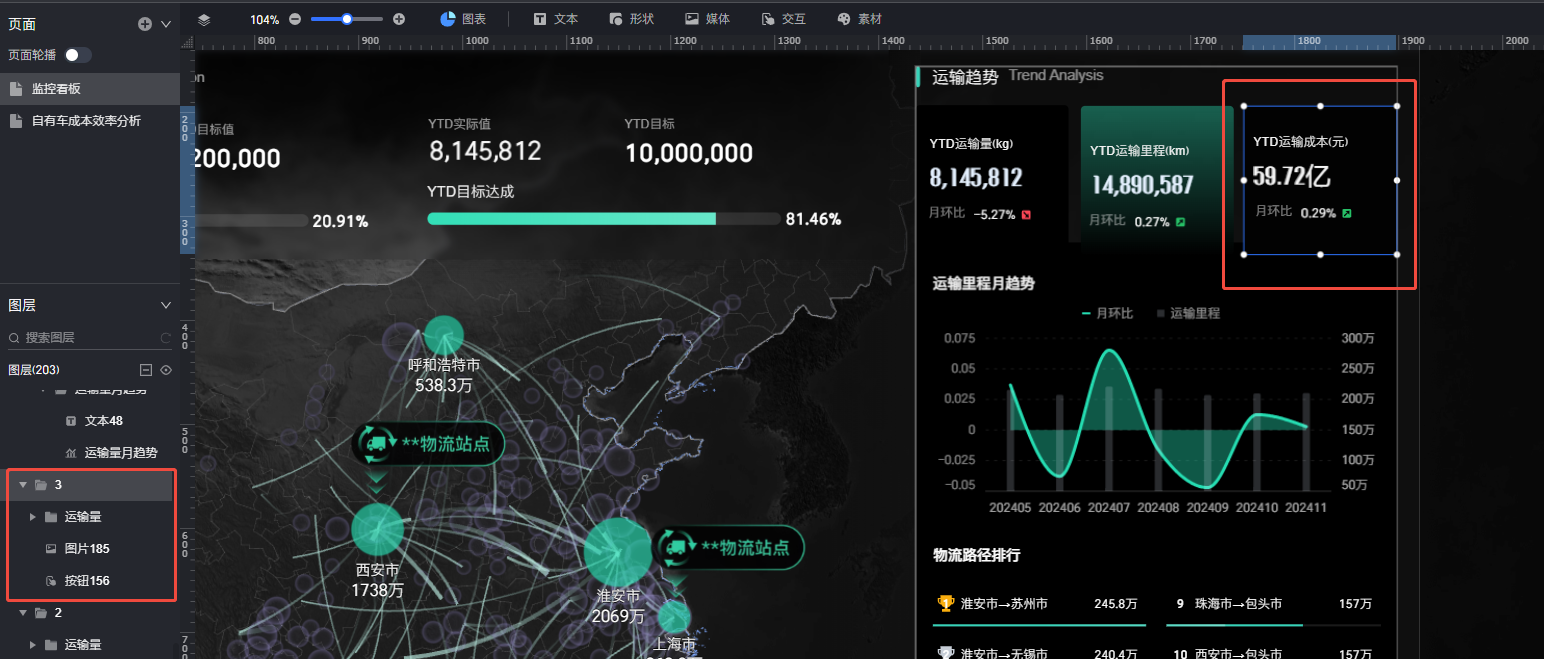Select the 监控看板 page
The width and height of the screenshot is (1544, 659).
tap(56, 89)
